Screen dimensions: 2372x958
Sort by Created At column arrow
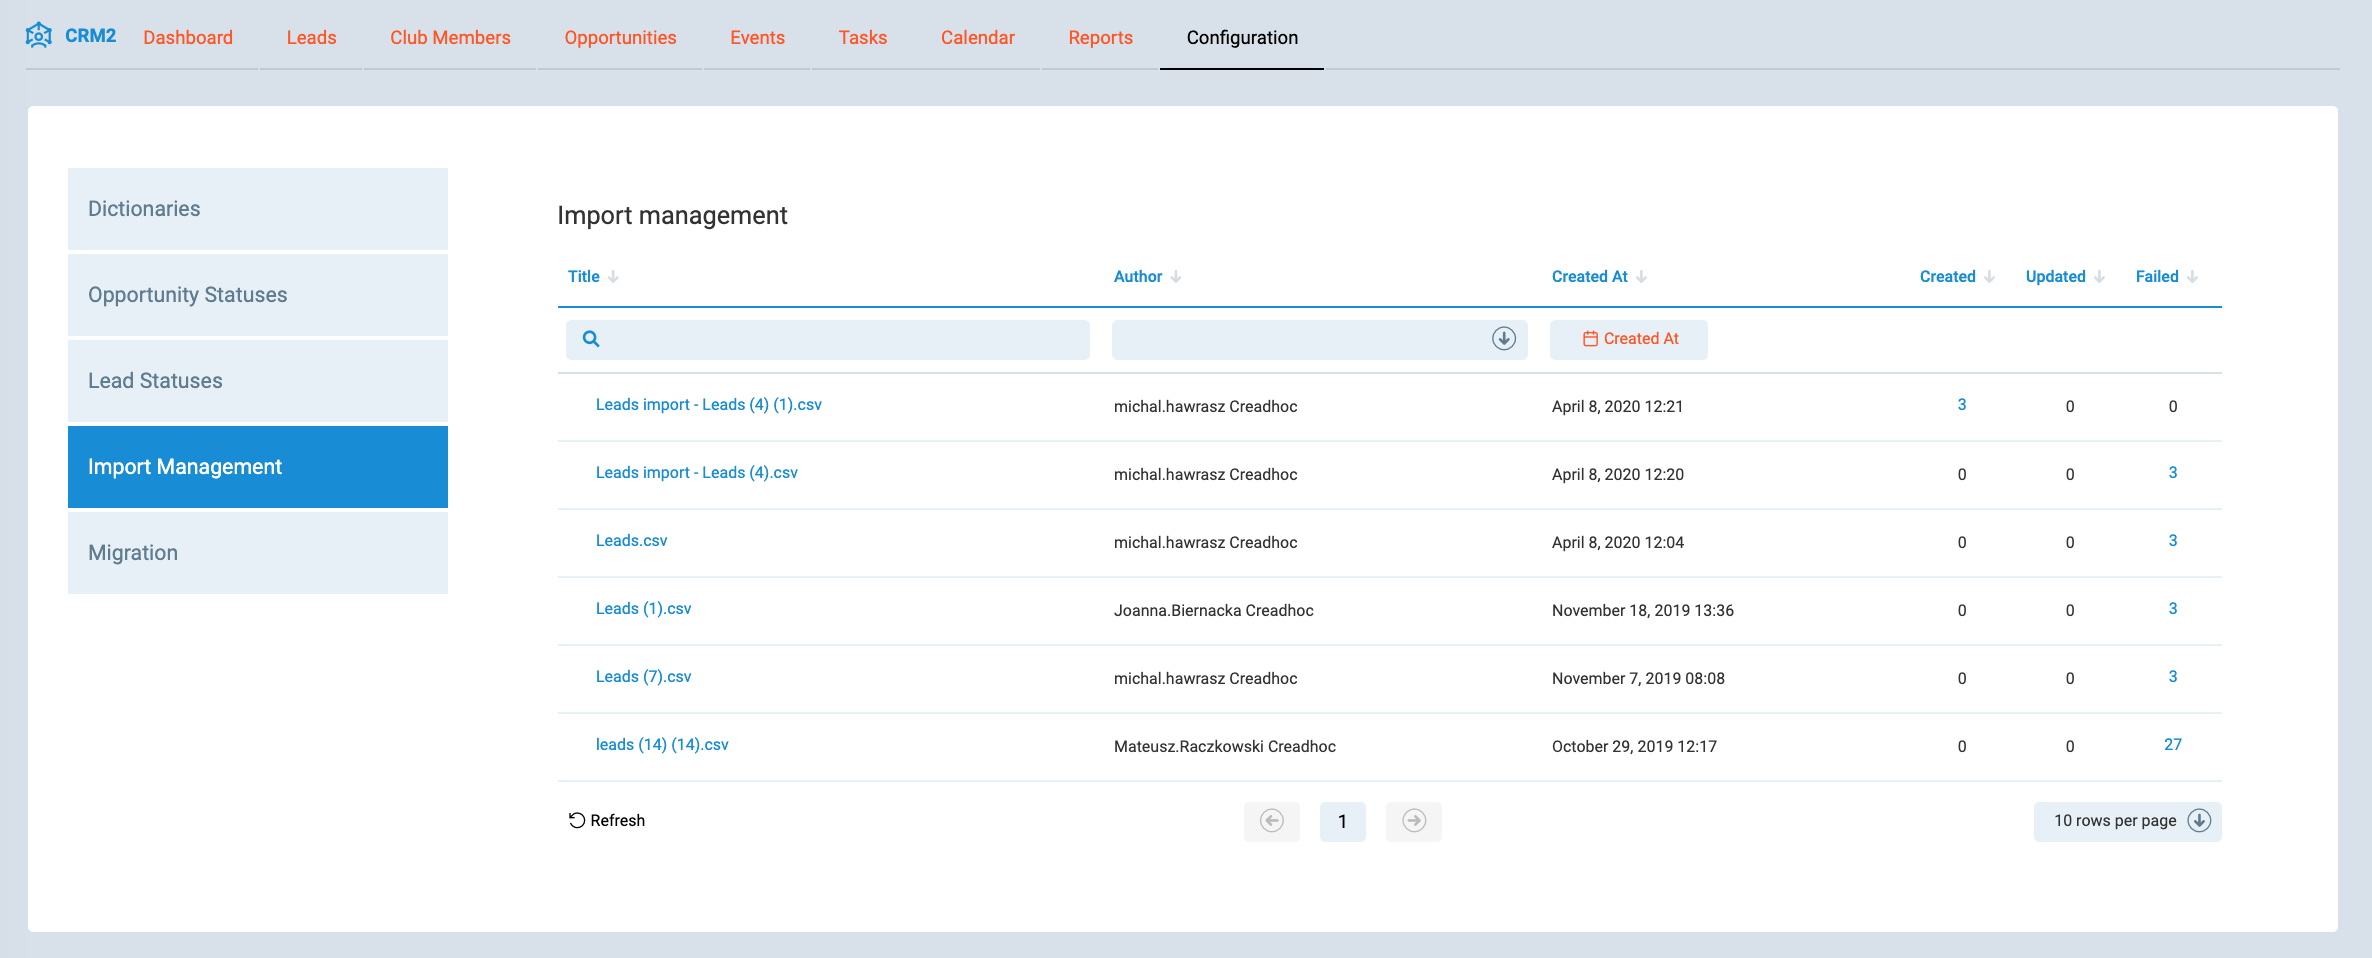tap(1641, 277)
